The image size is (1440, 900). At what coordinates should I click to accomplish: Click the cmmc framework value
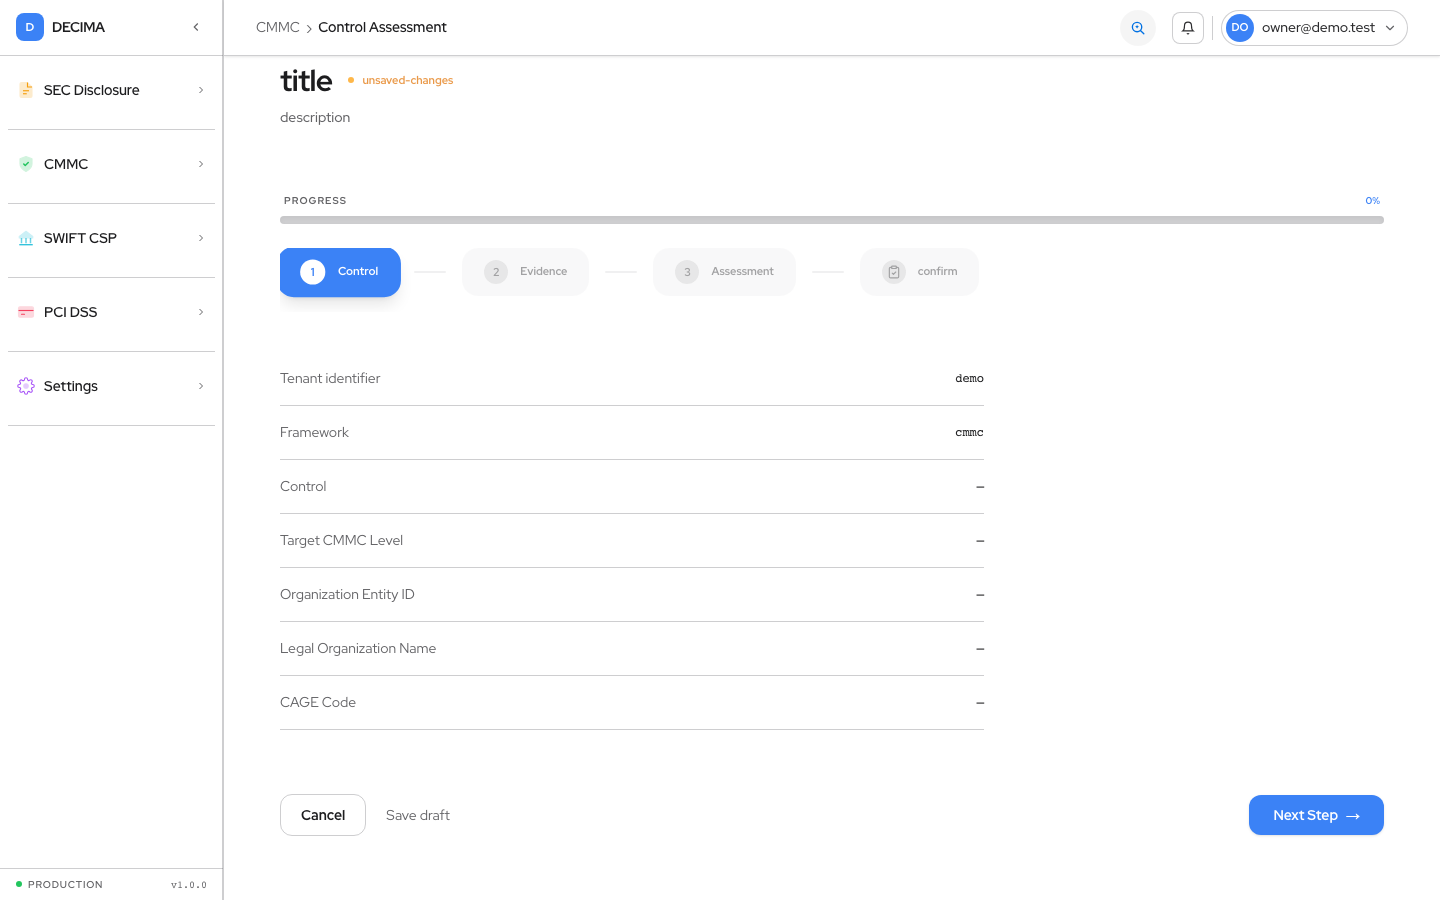(x=969, y=433)
